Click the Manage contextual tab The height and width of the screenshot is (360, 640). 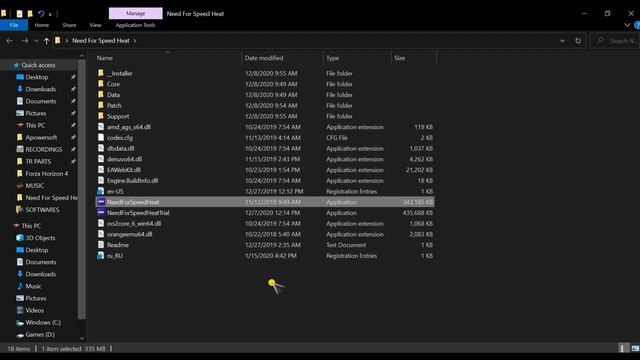point(136,13)
